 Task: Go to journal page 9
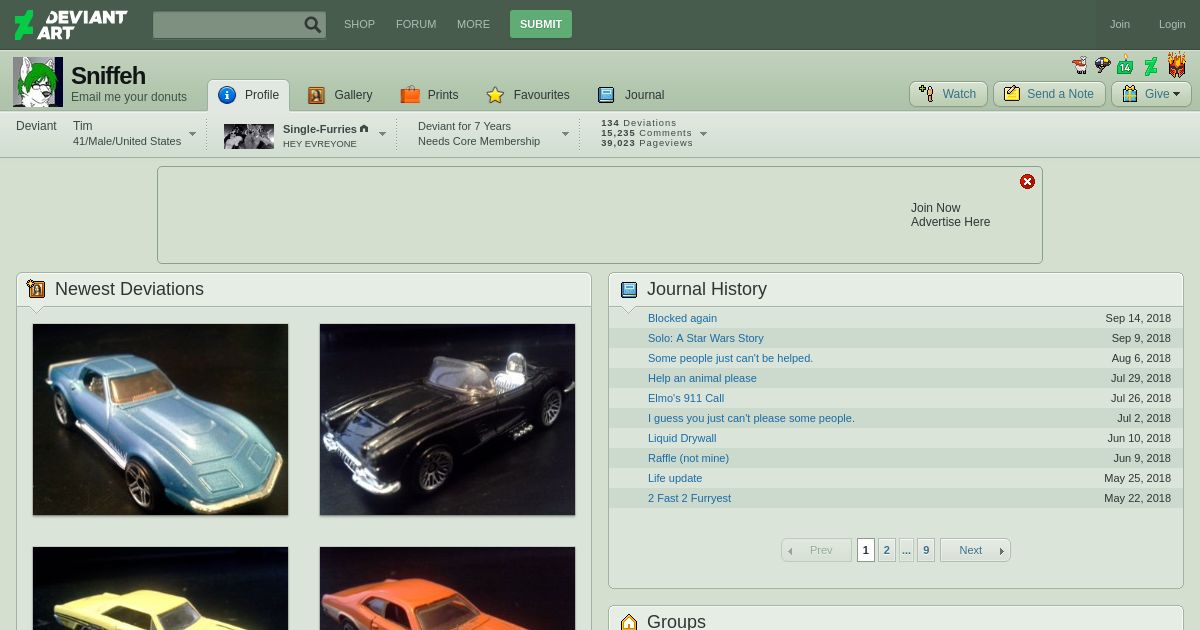tap(926, 550)
